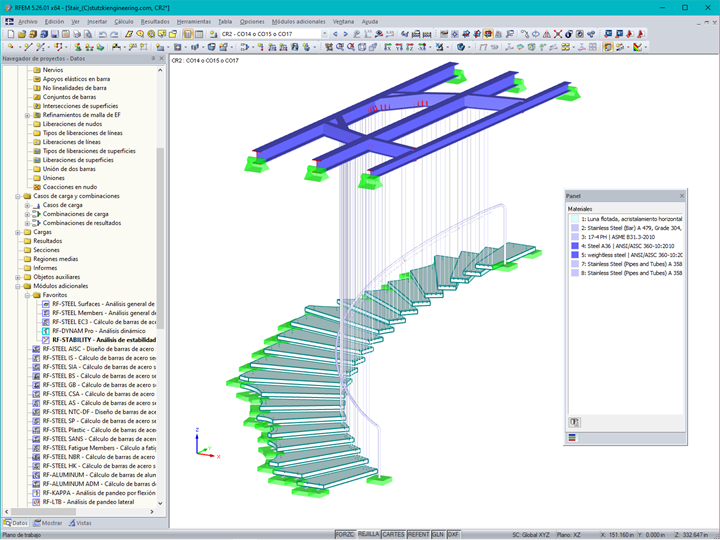The width and height of the screenshot is (720, 540).
Task: Click the new line tool icon
Action: pyautogui.click(x=28, y=47)
